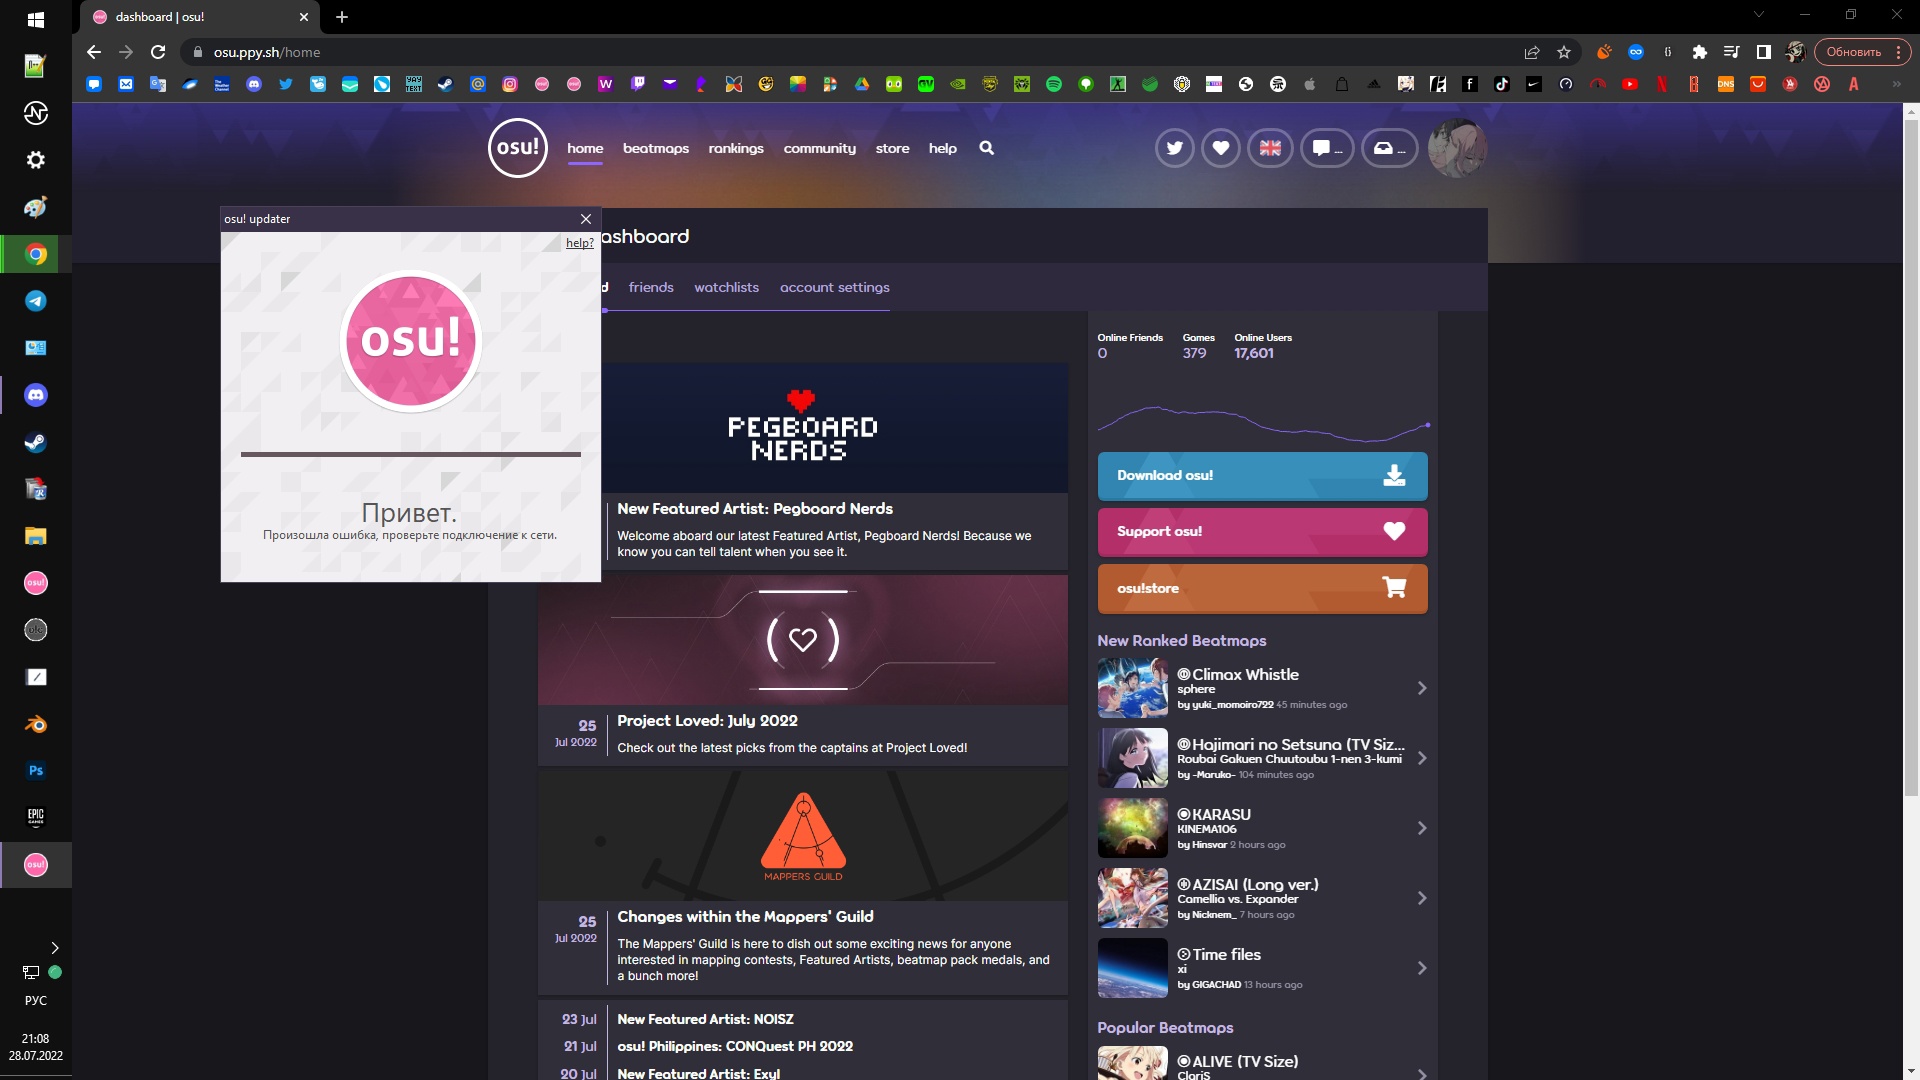The image size is (1920, 1080).
Task: Open the Twitter icon in osu! header
Action: (1174, 148)
